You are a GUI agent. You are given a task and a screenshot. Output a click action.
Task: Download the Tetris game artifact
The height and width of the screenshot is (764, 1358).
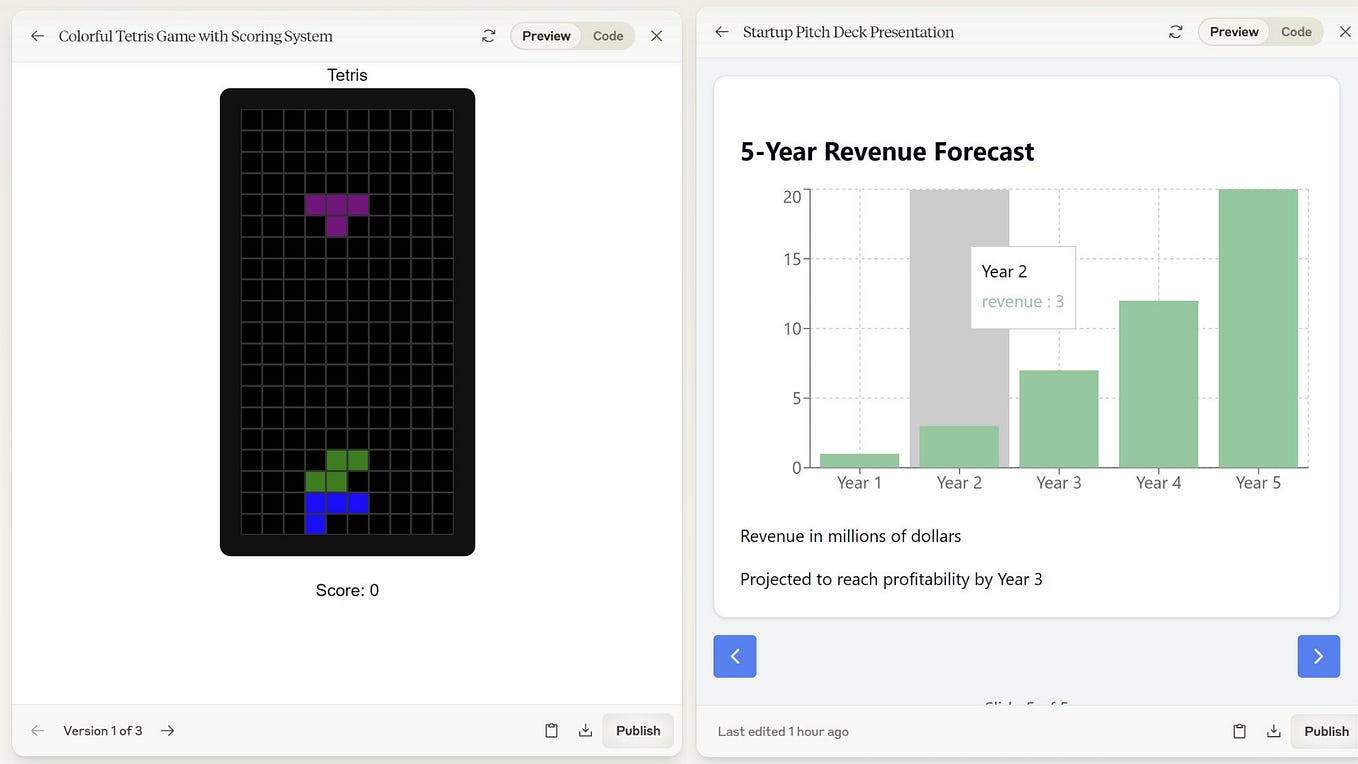[585, 731]
